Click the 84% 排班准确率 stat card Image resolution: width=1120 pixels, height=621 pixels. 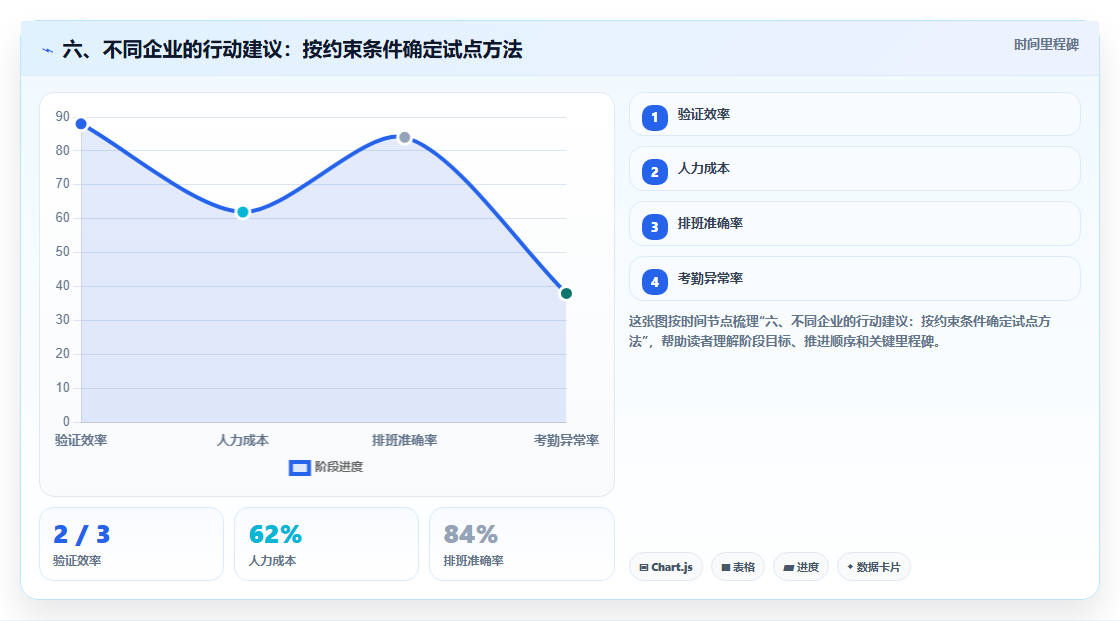click(521, 544)
